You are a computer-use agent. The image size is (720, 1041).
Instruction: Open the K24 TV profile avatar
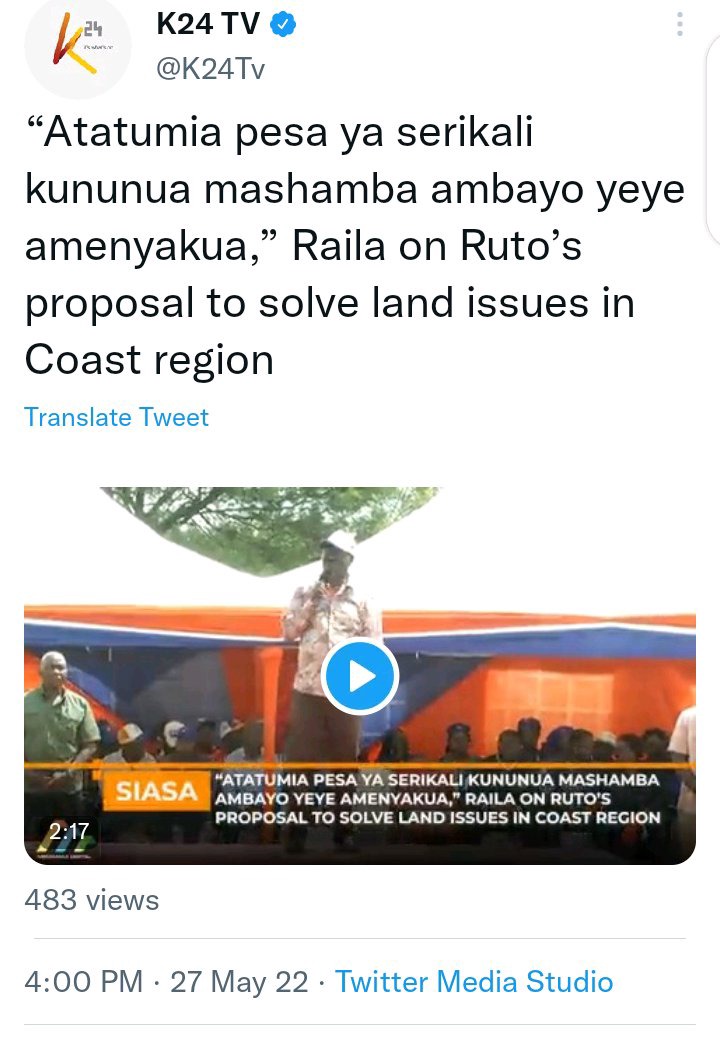click(78, 46)
